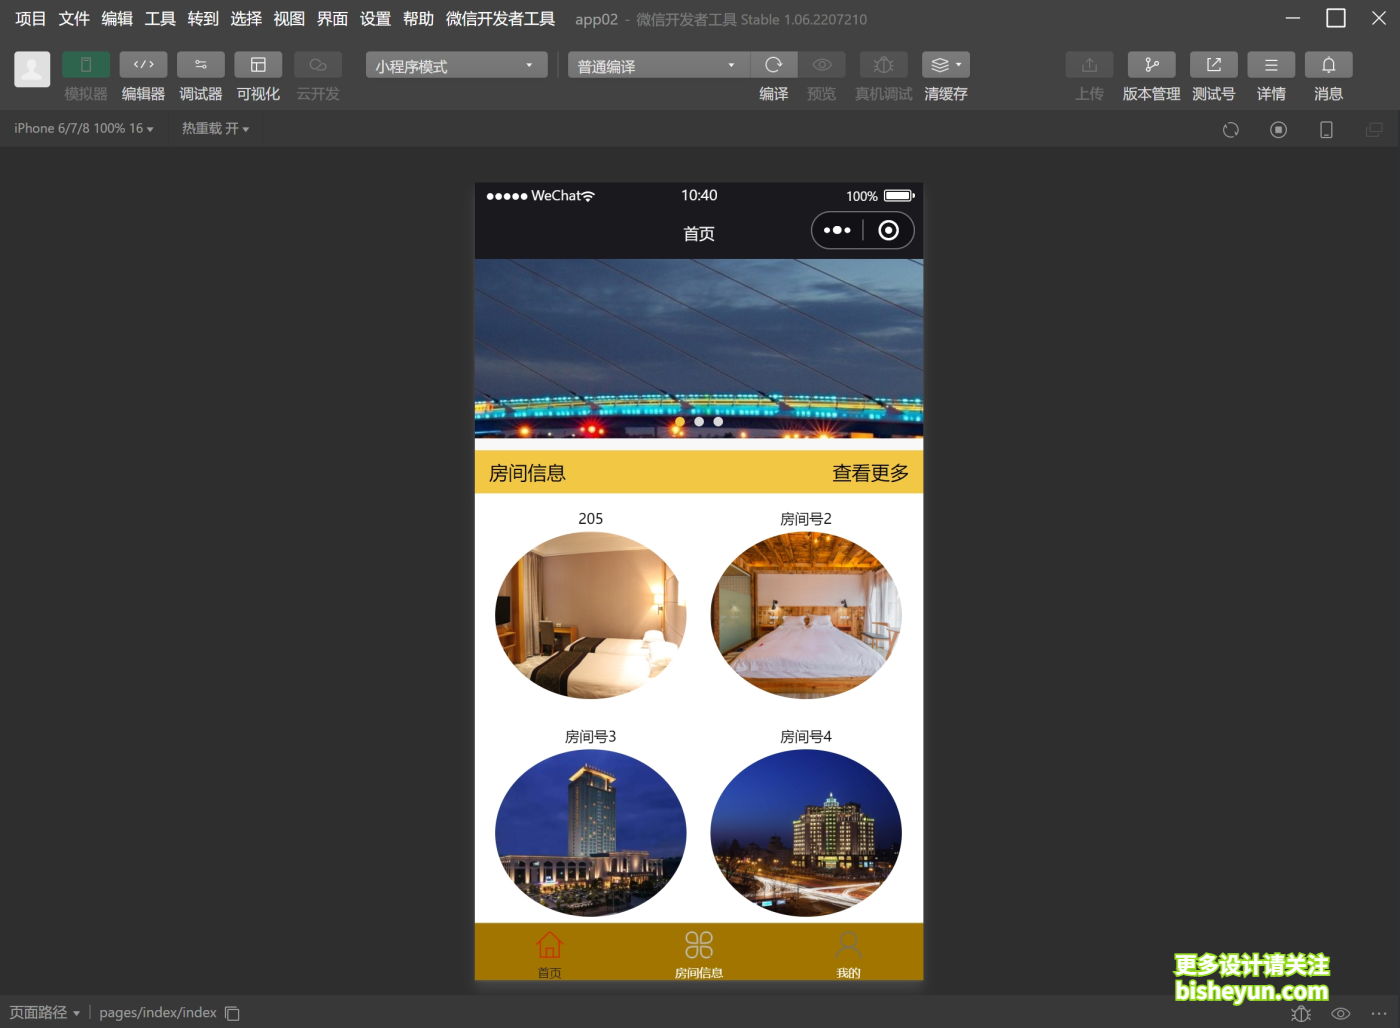The height and width of the screenshot is (1028, 1400).
Task: Toggle the debugger panel button
Action: (x=200, y=65)
